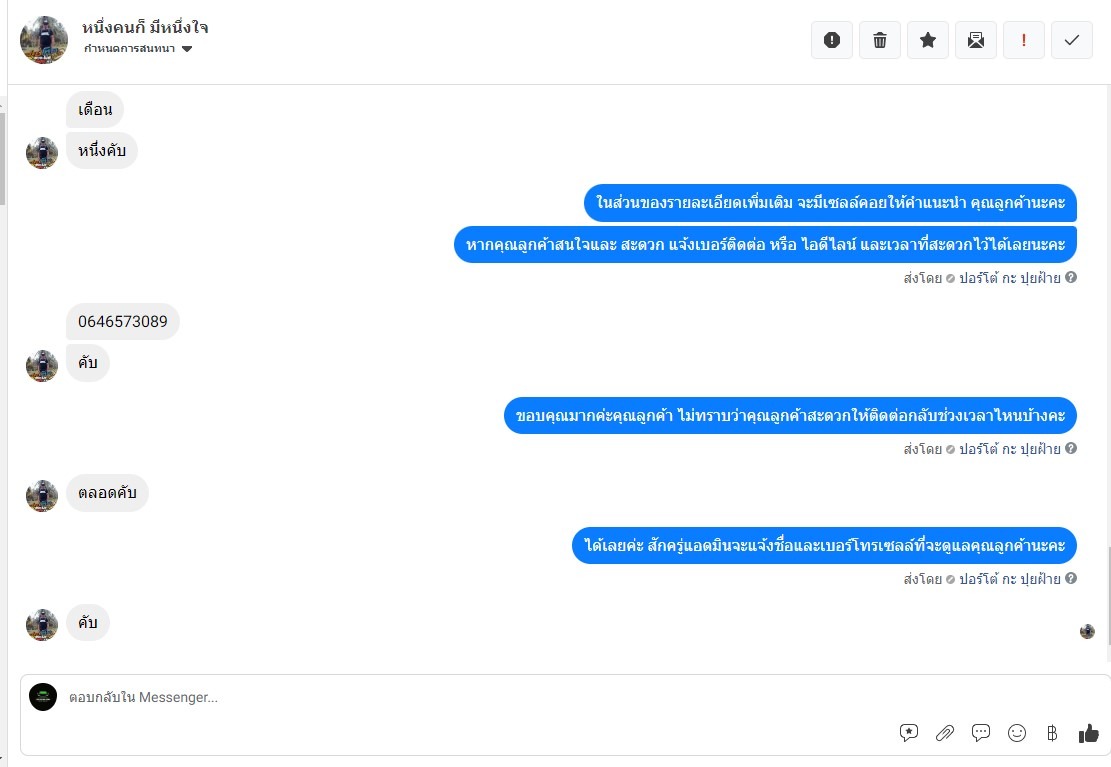
Task: Click the red exclamation priority icon
Action: point(1024,40)
